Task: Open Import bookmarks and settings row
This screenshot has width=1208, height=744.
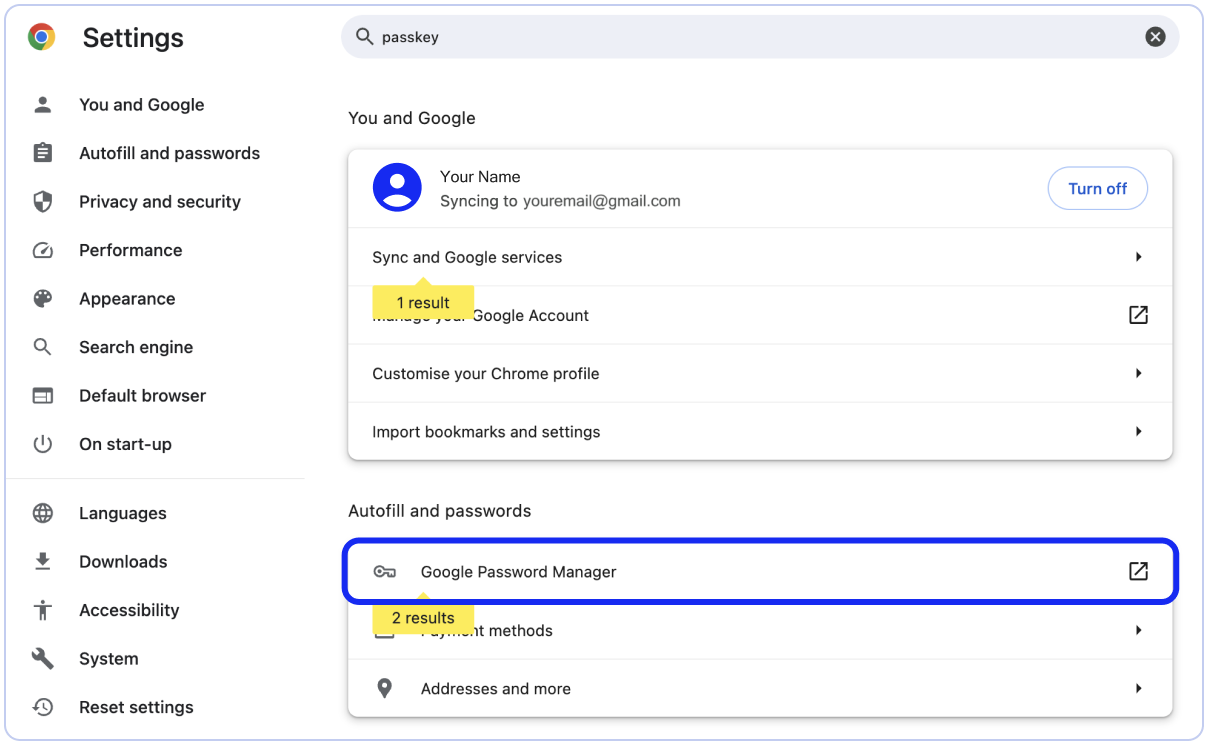Action: point(760,431)
